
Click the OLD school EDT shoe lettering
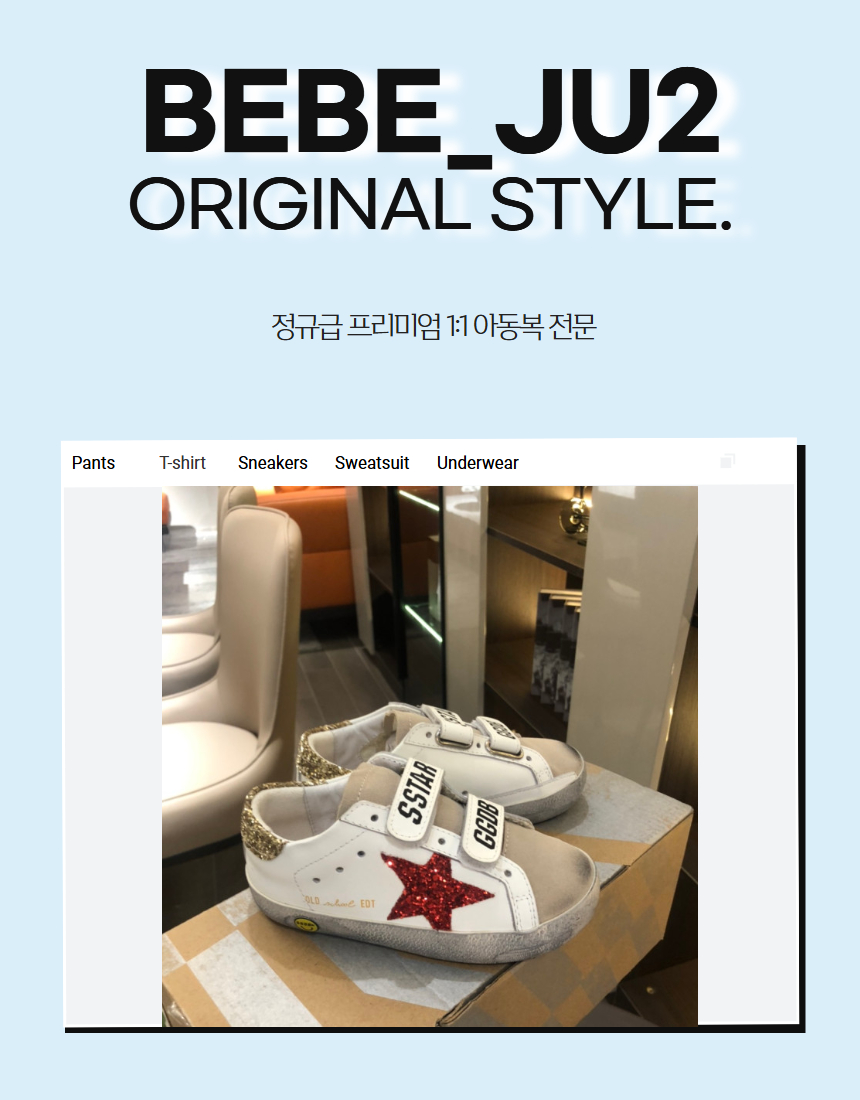tap(340, 902)
